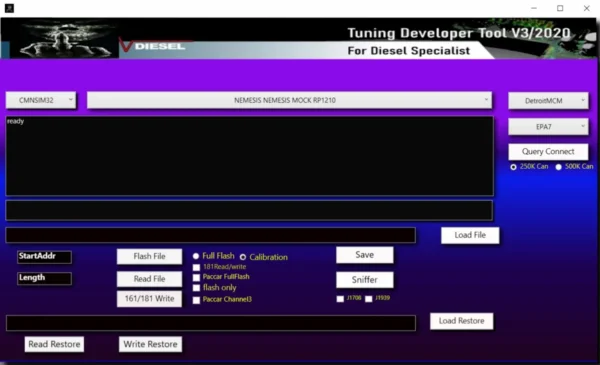Select the 250K Can radio button
600x365 pixels.
click(x=514, y=167)
